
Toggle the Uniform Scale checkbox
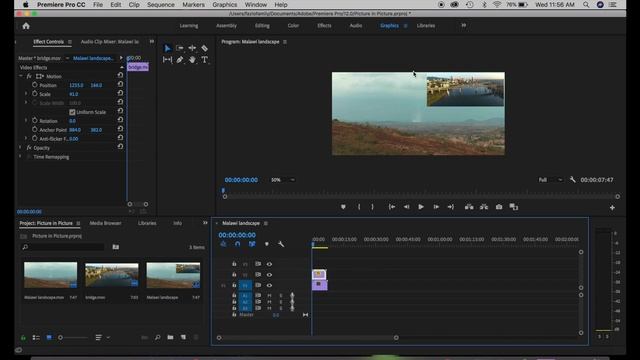click(72, 112)
